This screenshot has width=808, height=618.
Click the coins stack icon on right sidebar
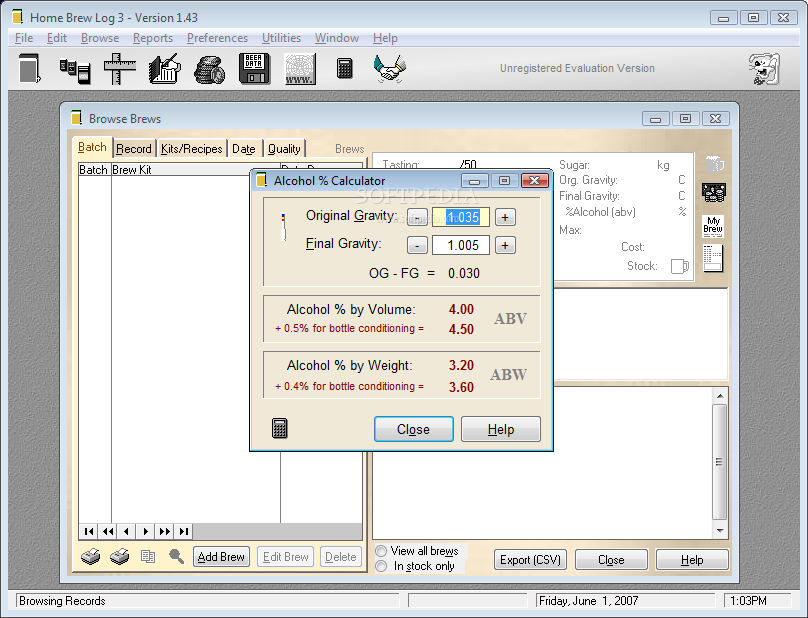click(714, 193)
